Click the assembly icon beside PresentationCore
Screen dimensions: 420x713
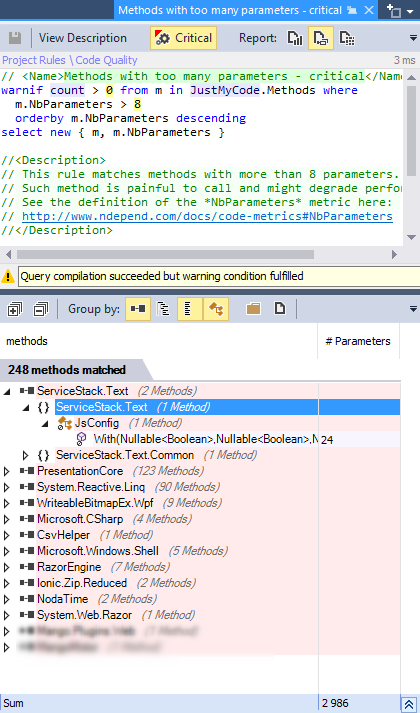tap(27, 471)
